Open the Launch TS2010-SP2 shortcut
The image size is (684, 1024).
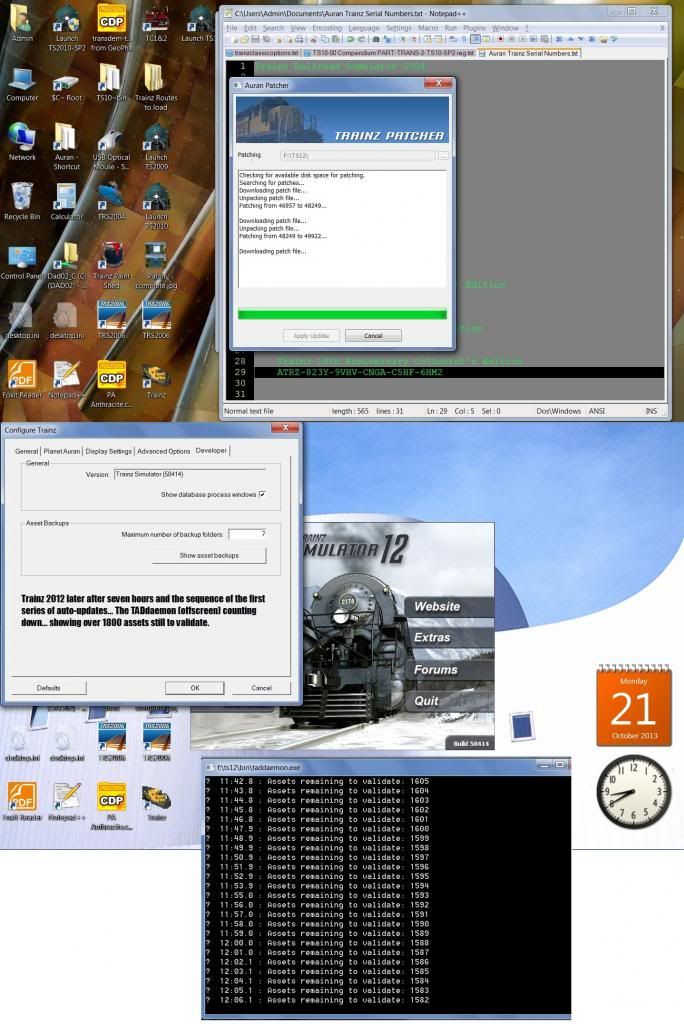pyautogui.click(x=67, y=28)
